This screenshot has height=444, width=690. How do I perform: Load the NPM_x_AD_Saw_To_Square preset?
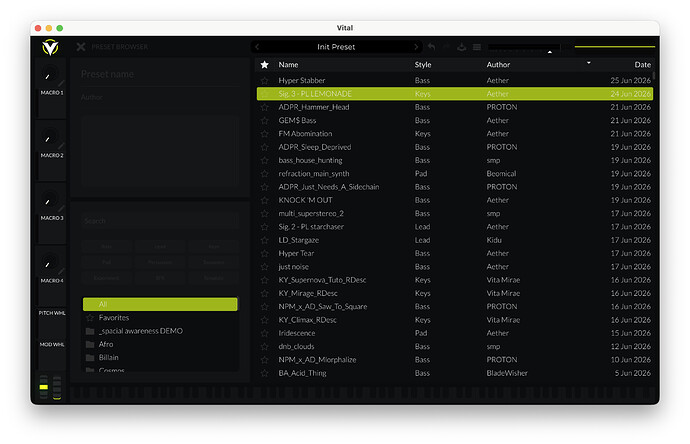455,307
